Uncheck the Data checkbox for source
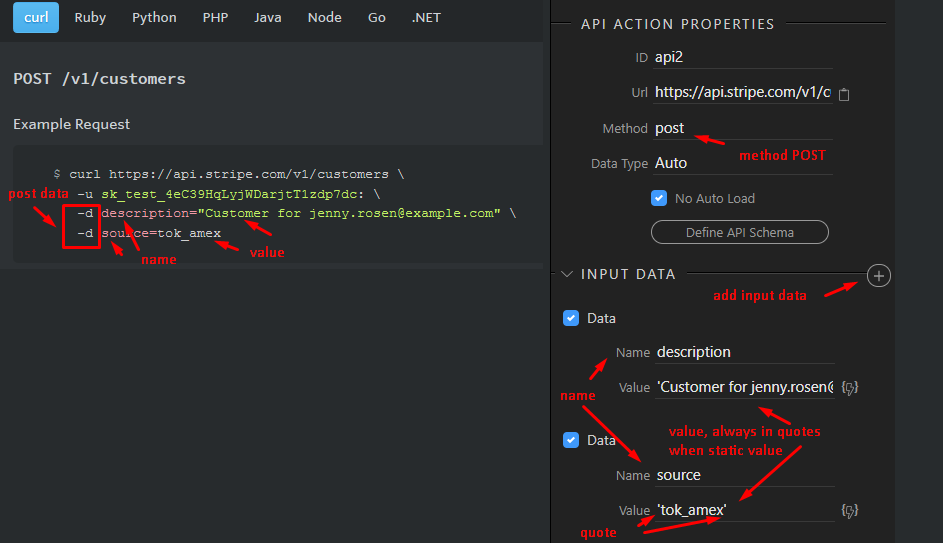This screenshot has height=543, width=943. point(571,440)
